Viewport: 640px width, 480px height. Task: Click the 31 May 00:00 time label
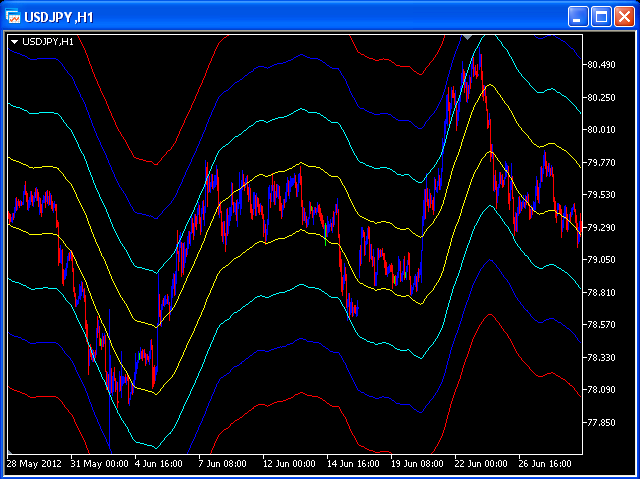tap(99, 464)
